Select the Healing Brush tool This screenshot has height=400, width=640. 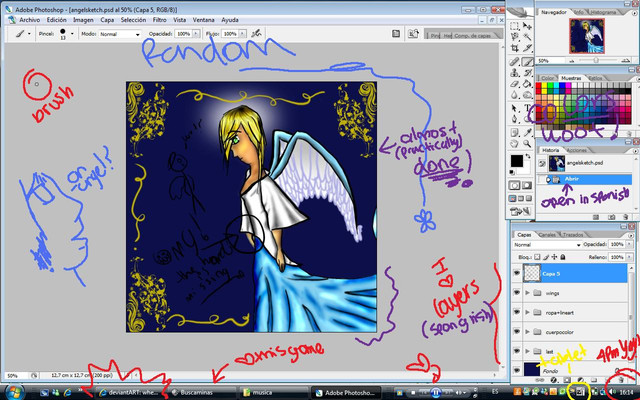coord(514,62)
